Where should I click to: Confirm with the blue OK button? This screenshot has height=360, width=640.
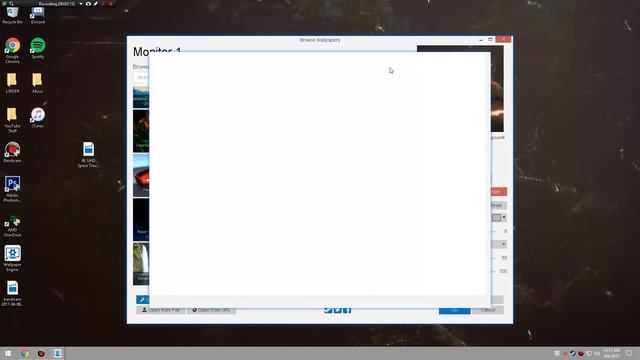tap(455, 310)
